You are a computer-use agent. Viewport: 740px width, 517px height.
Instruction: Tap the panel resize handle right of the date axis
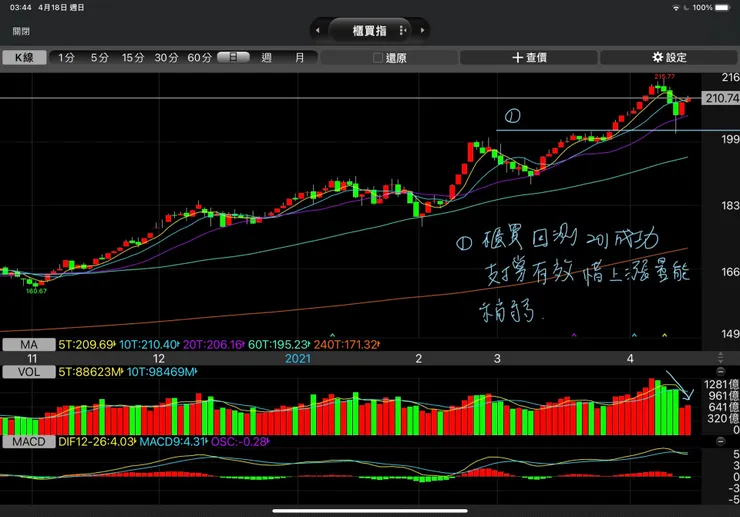point(720,357)
